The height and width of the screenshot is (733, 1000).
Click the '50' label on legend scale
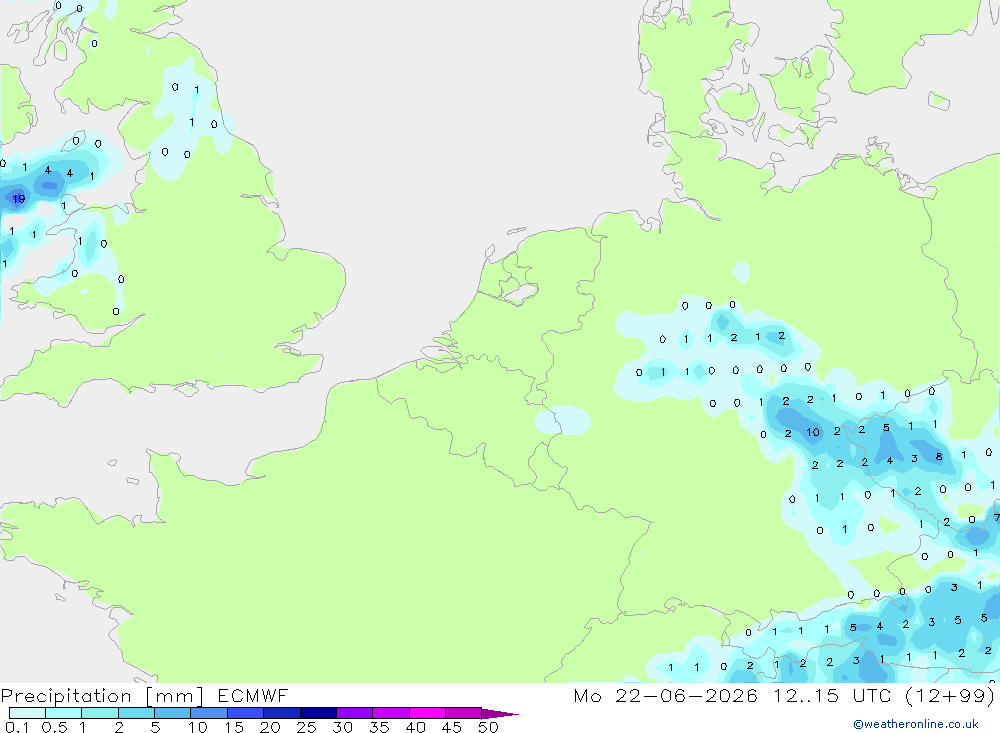488,727
